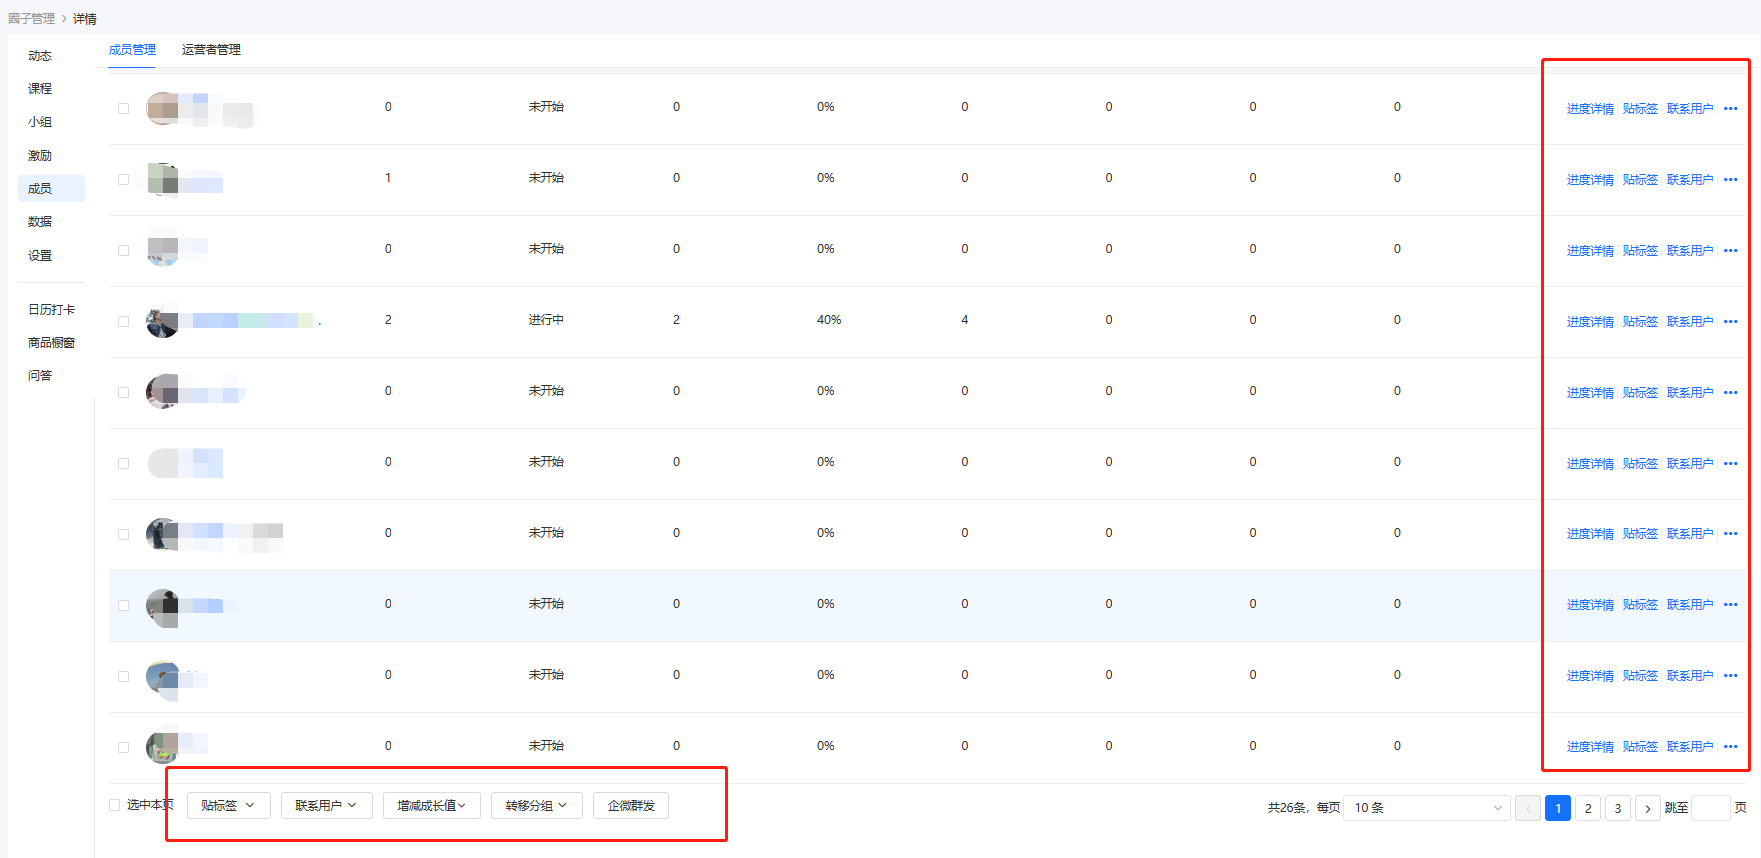Switch to the 运营者管理 tab
Viewport: 1761px width, 858px height.
(x=211, y=50)
